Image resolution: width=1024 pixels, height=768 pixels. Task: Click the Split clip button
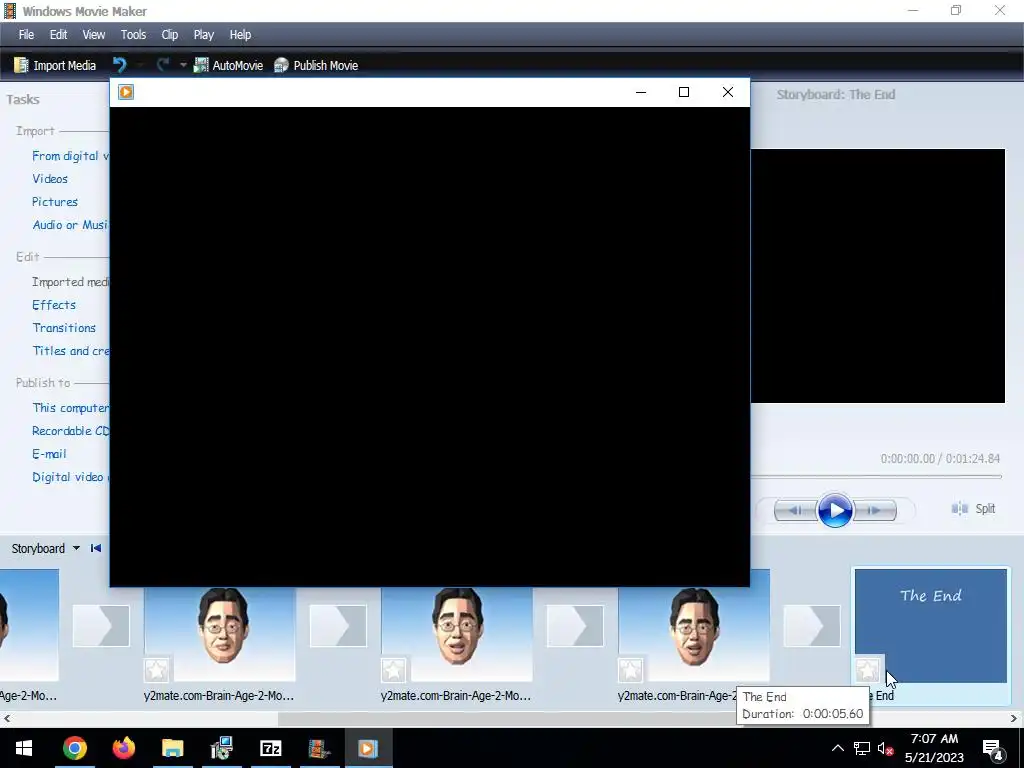[973, 509]
